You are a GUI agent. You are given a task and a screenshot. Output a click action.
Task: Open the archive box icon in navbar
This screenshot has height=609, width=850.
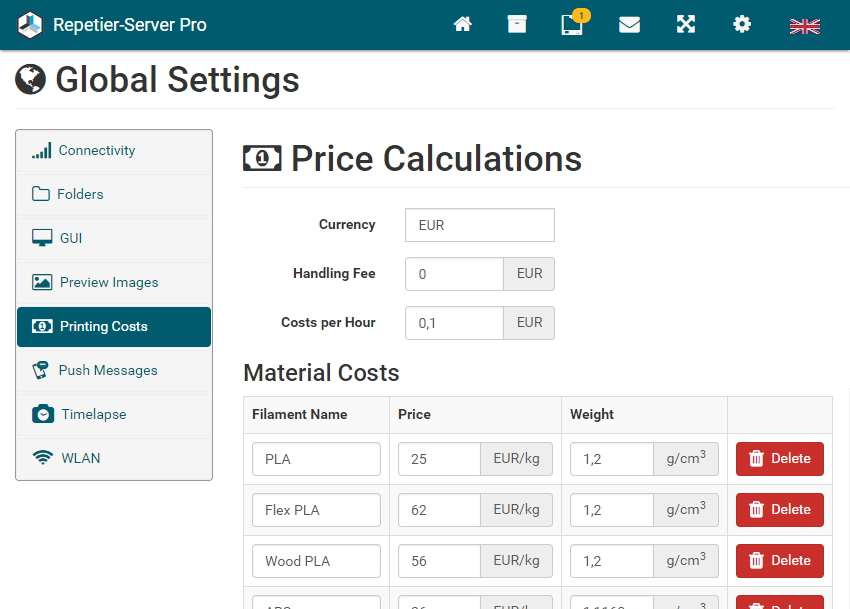click(x=517, y=24)
